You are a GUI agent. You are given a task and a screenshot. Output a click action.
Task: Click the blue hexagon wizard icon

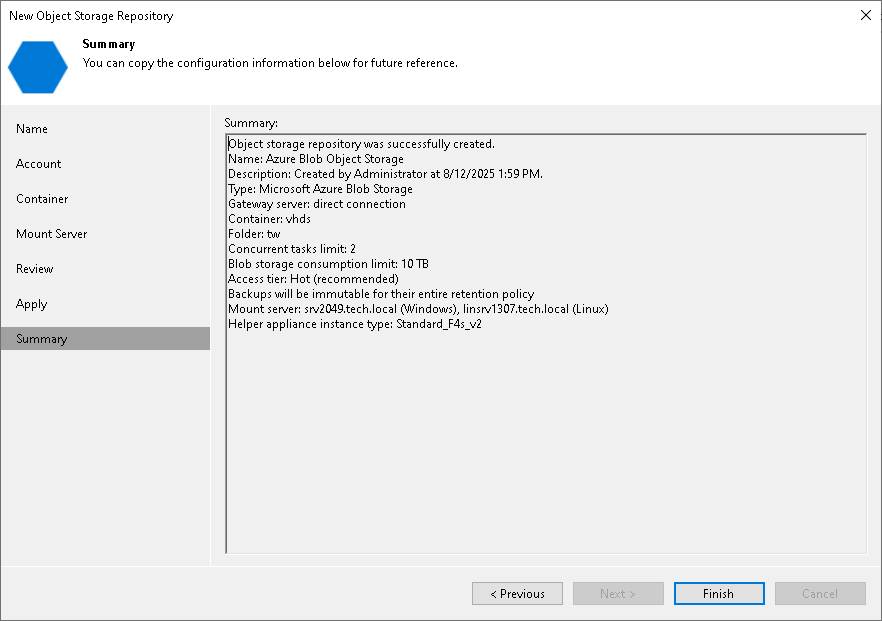click(x=38, y=67)
